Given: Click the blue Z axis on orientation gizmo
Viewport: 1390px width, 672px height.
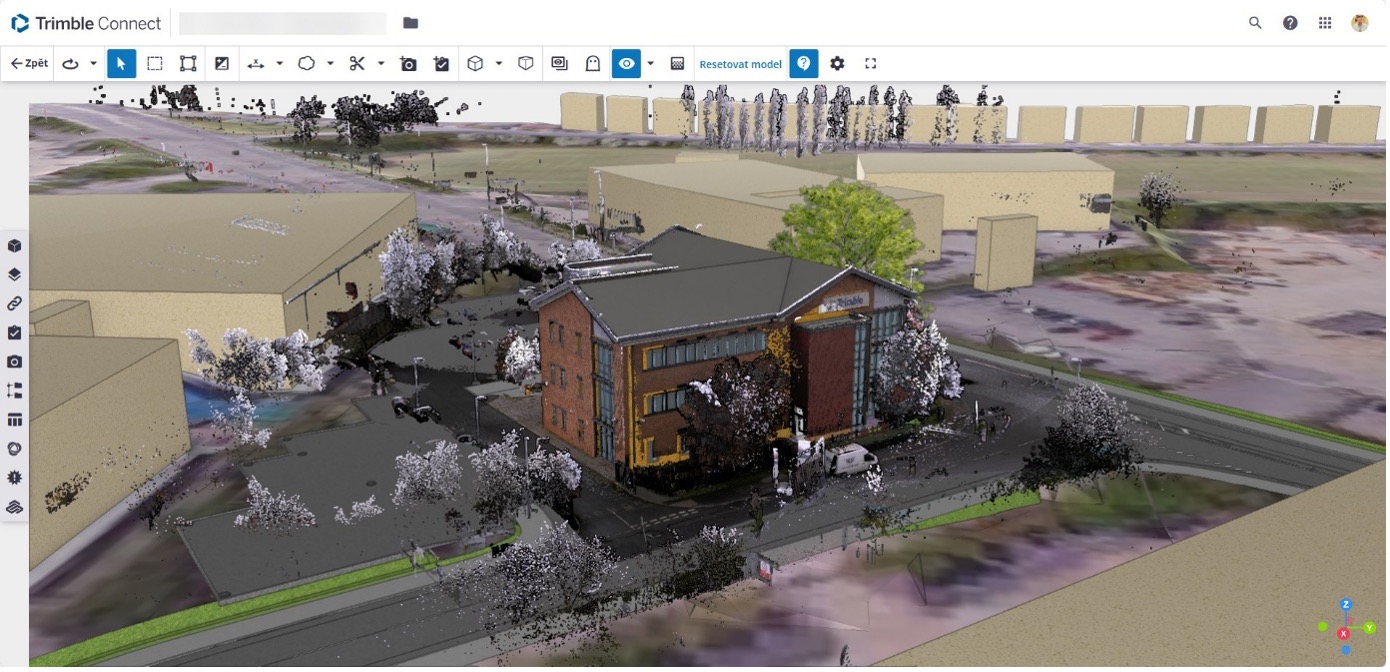Looking at the screenshot, I should pyautogui.click(x=1346, y=605).
